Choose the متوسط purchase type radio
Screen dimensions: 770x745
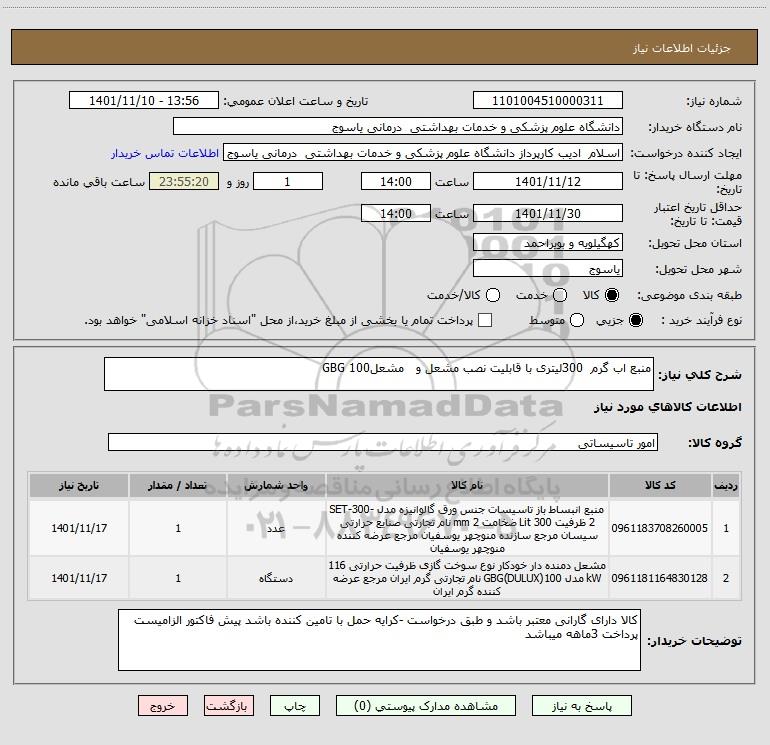pos(577,320)
